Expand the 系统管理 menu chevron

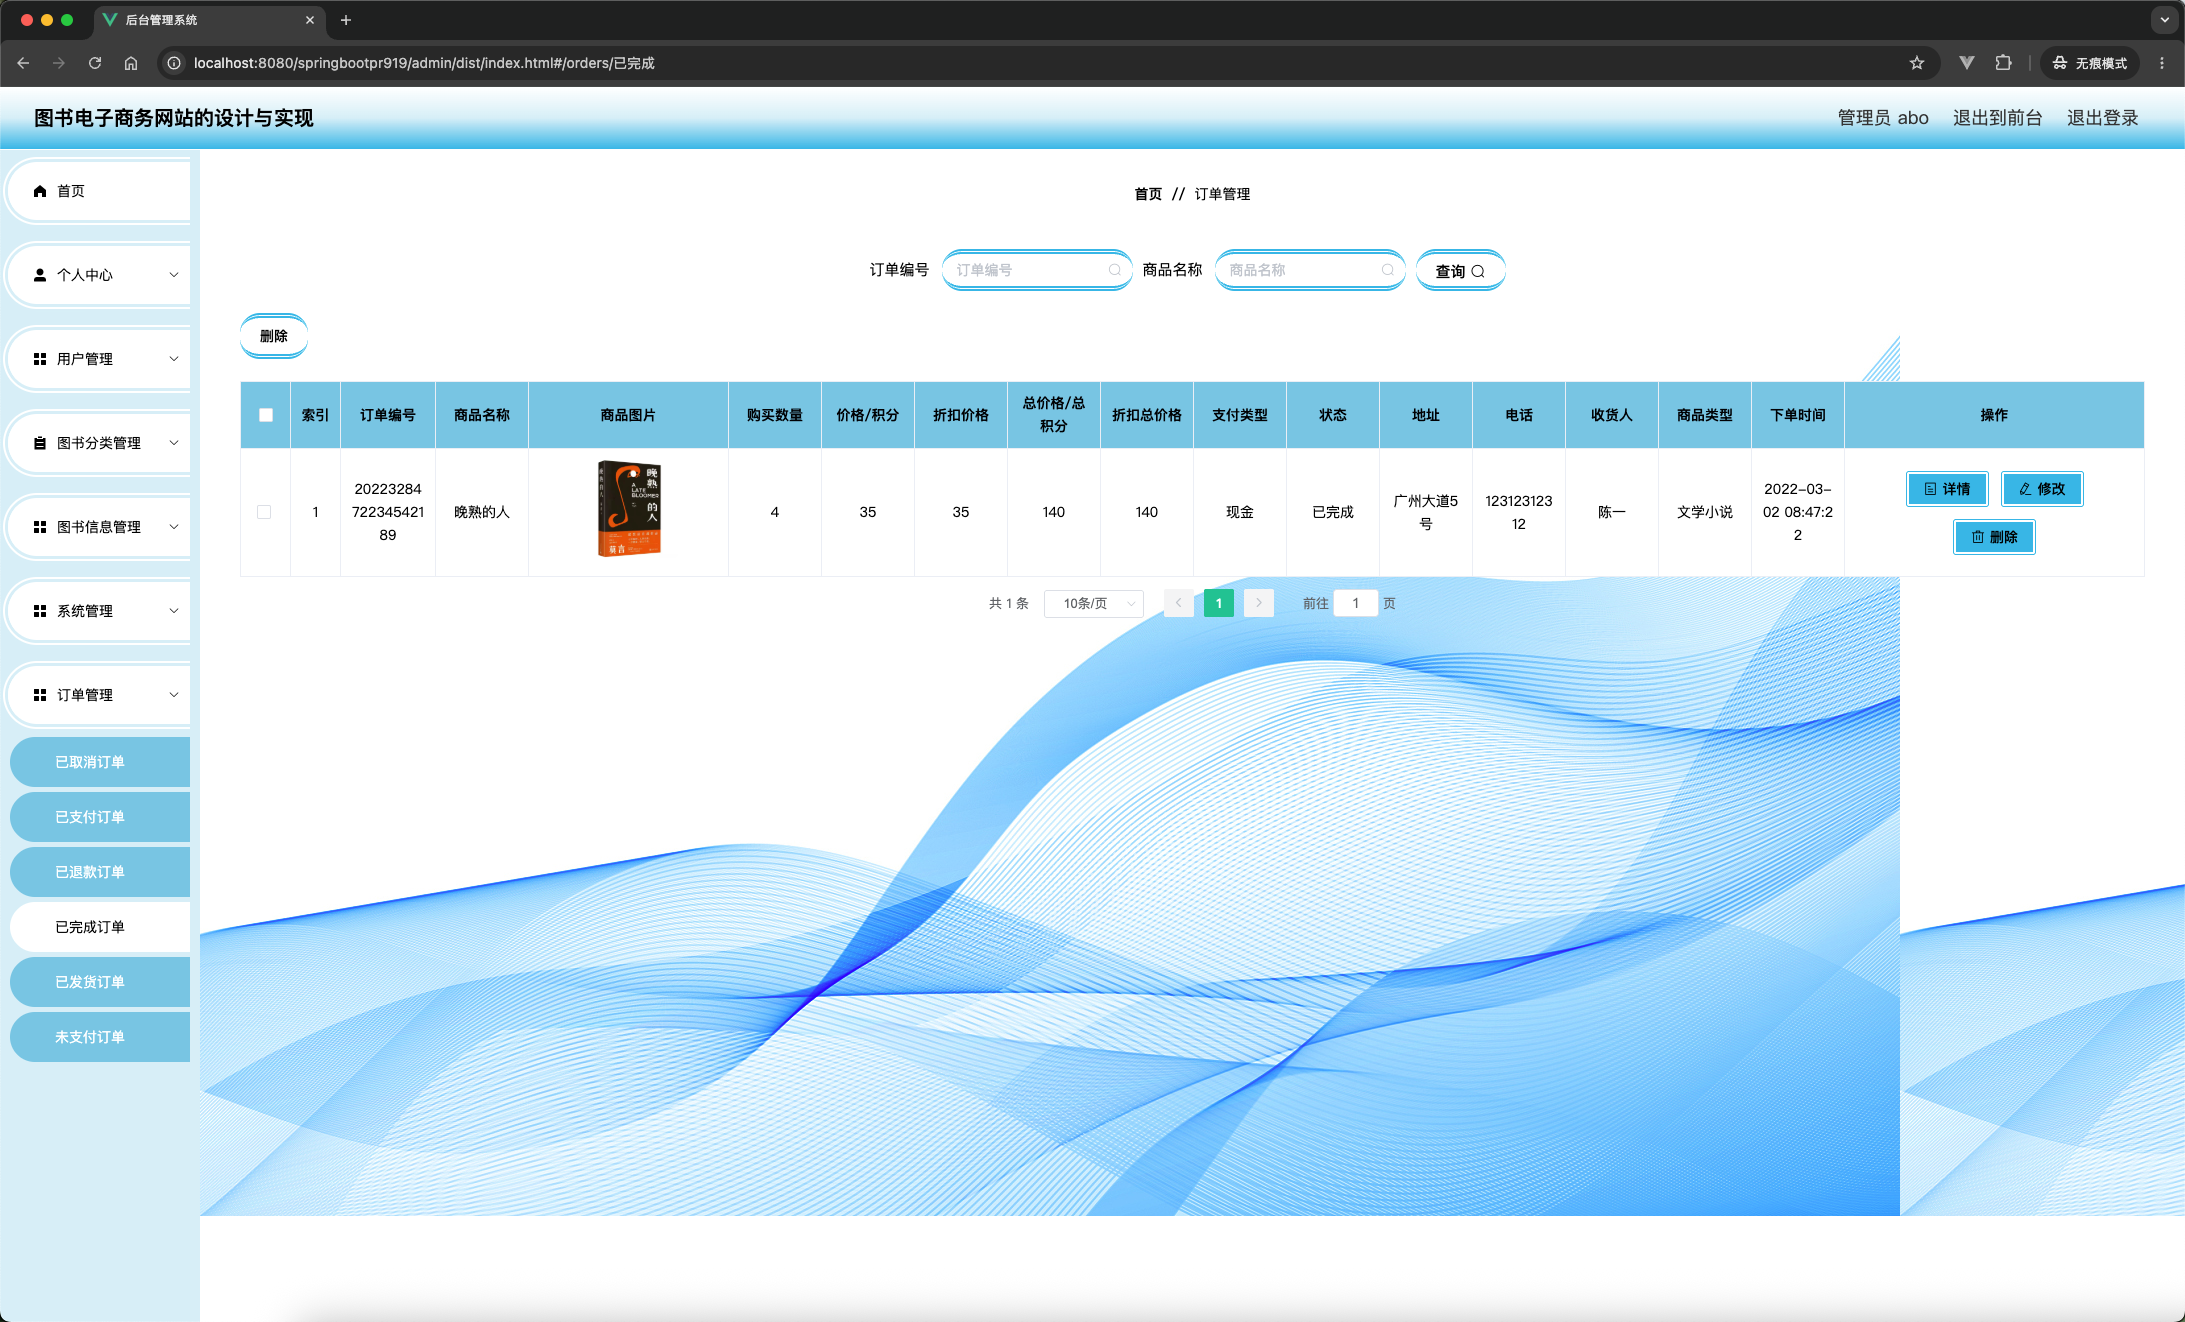coord(174,611)
